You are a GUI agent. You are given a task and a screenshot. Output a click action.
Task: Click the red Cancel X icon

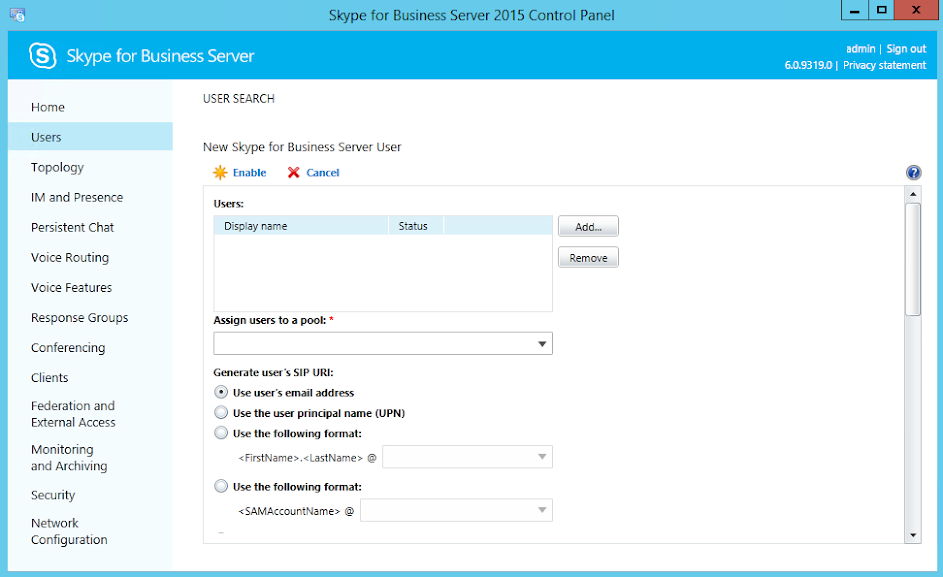click(293, 173)
